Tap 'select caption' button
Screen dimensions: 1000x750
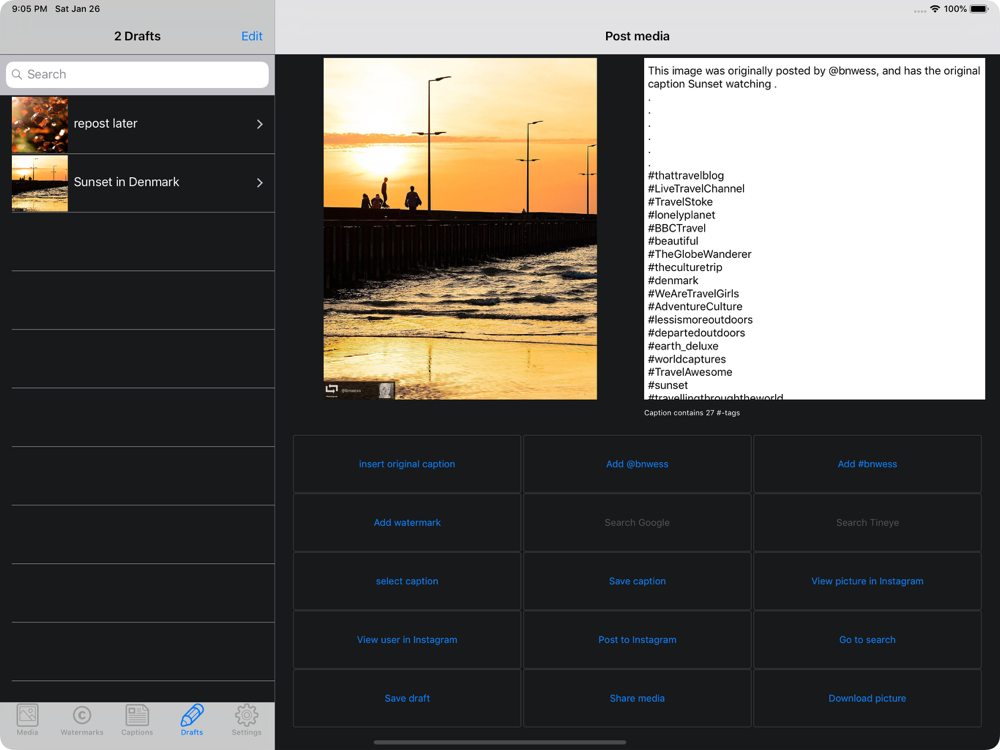pos(407,582)
